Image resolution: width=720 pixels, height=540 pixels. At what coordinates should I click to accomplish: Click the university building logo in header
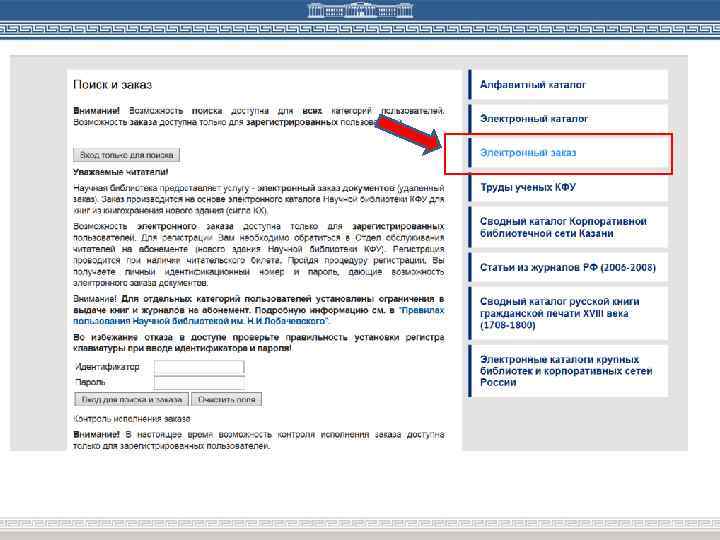[x=360, y=10]
